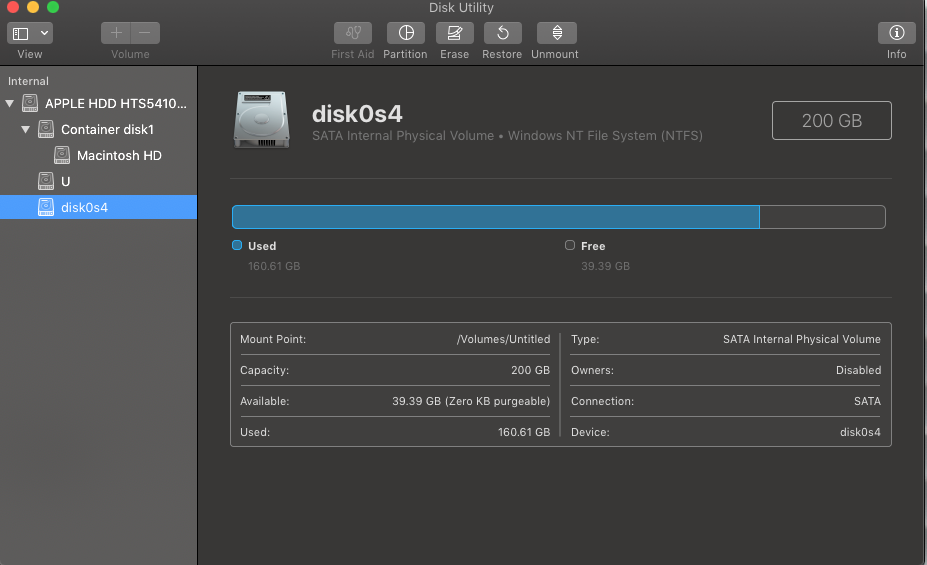Select Macintosh HD volume
This screenshot has height=565, width=927.
(x=98, y=155)
